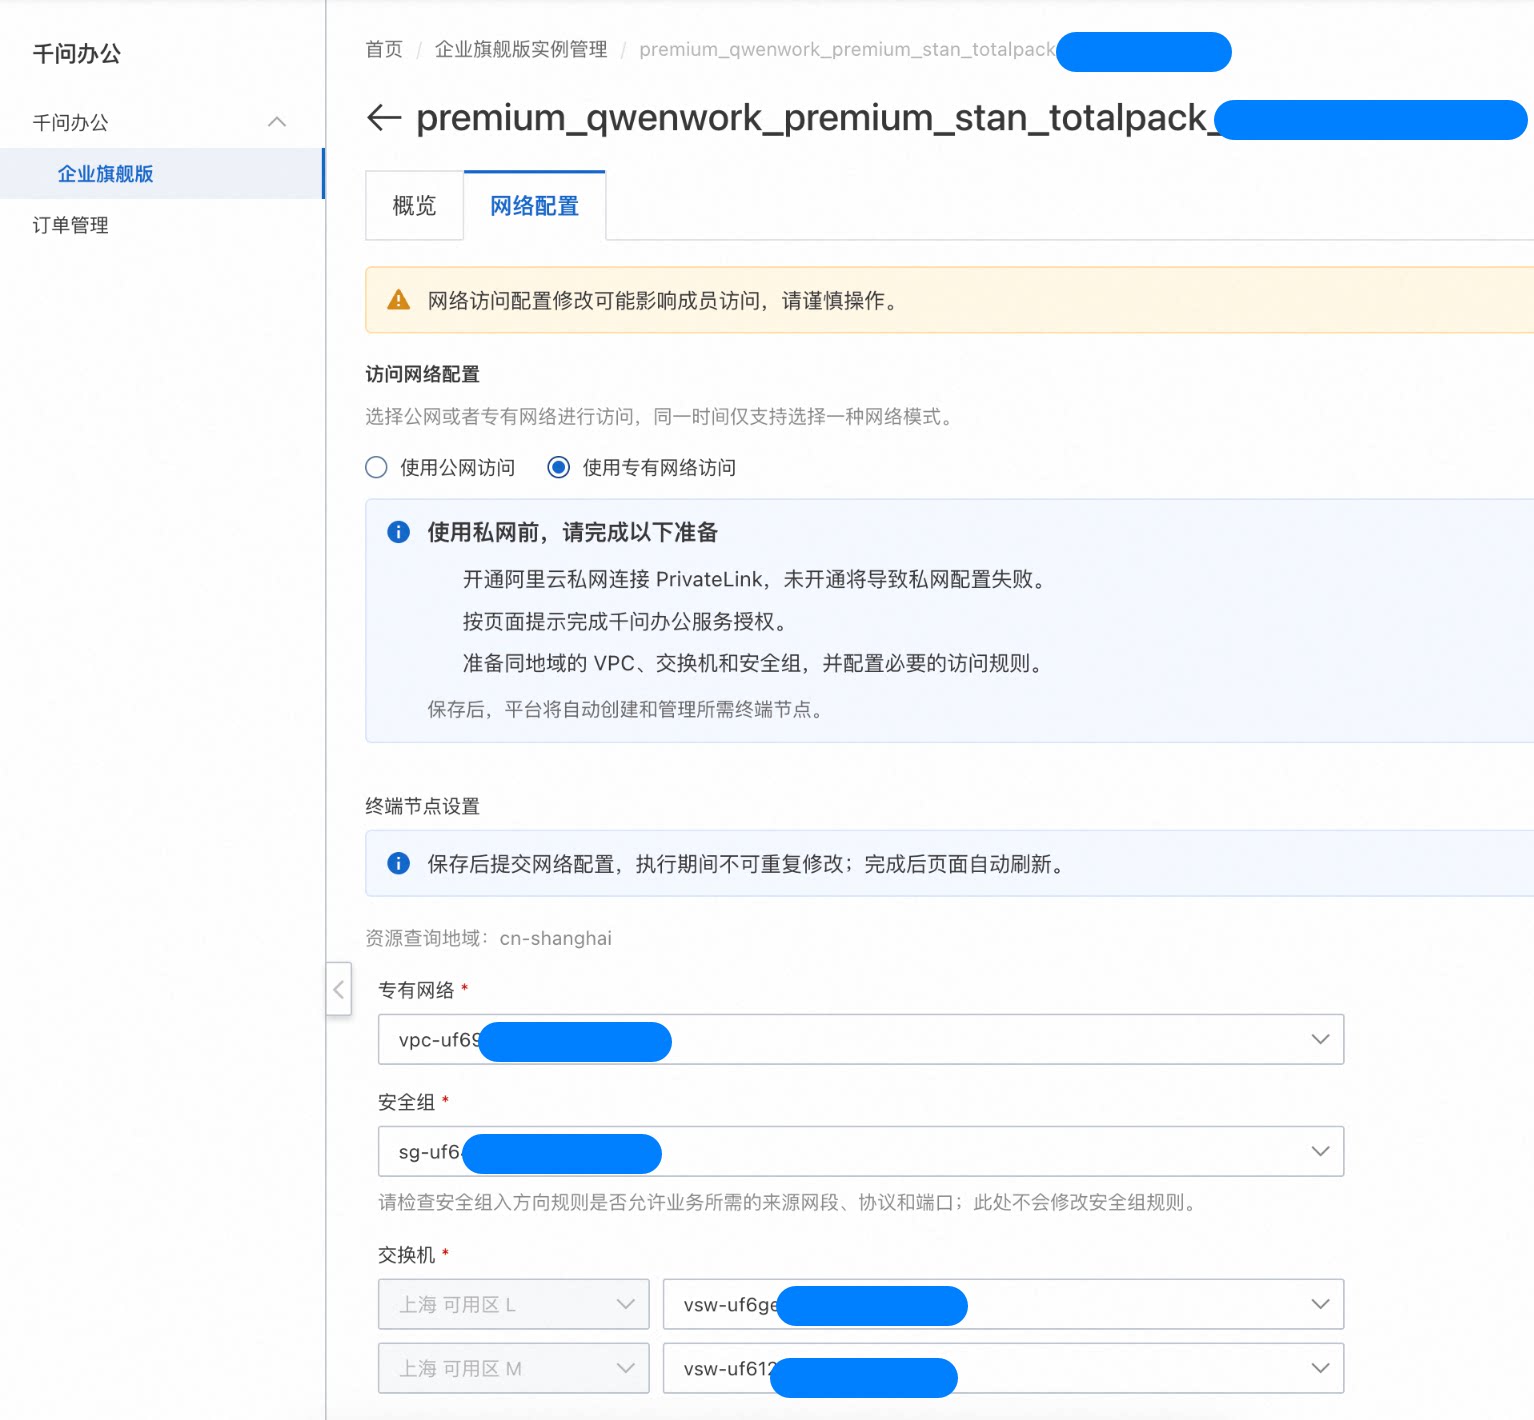This screenshot has width=1534, height=1420.
Task: Click the 按页面提示完成千问办公服务授权 line
Action: (628, 621)
